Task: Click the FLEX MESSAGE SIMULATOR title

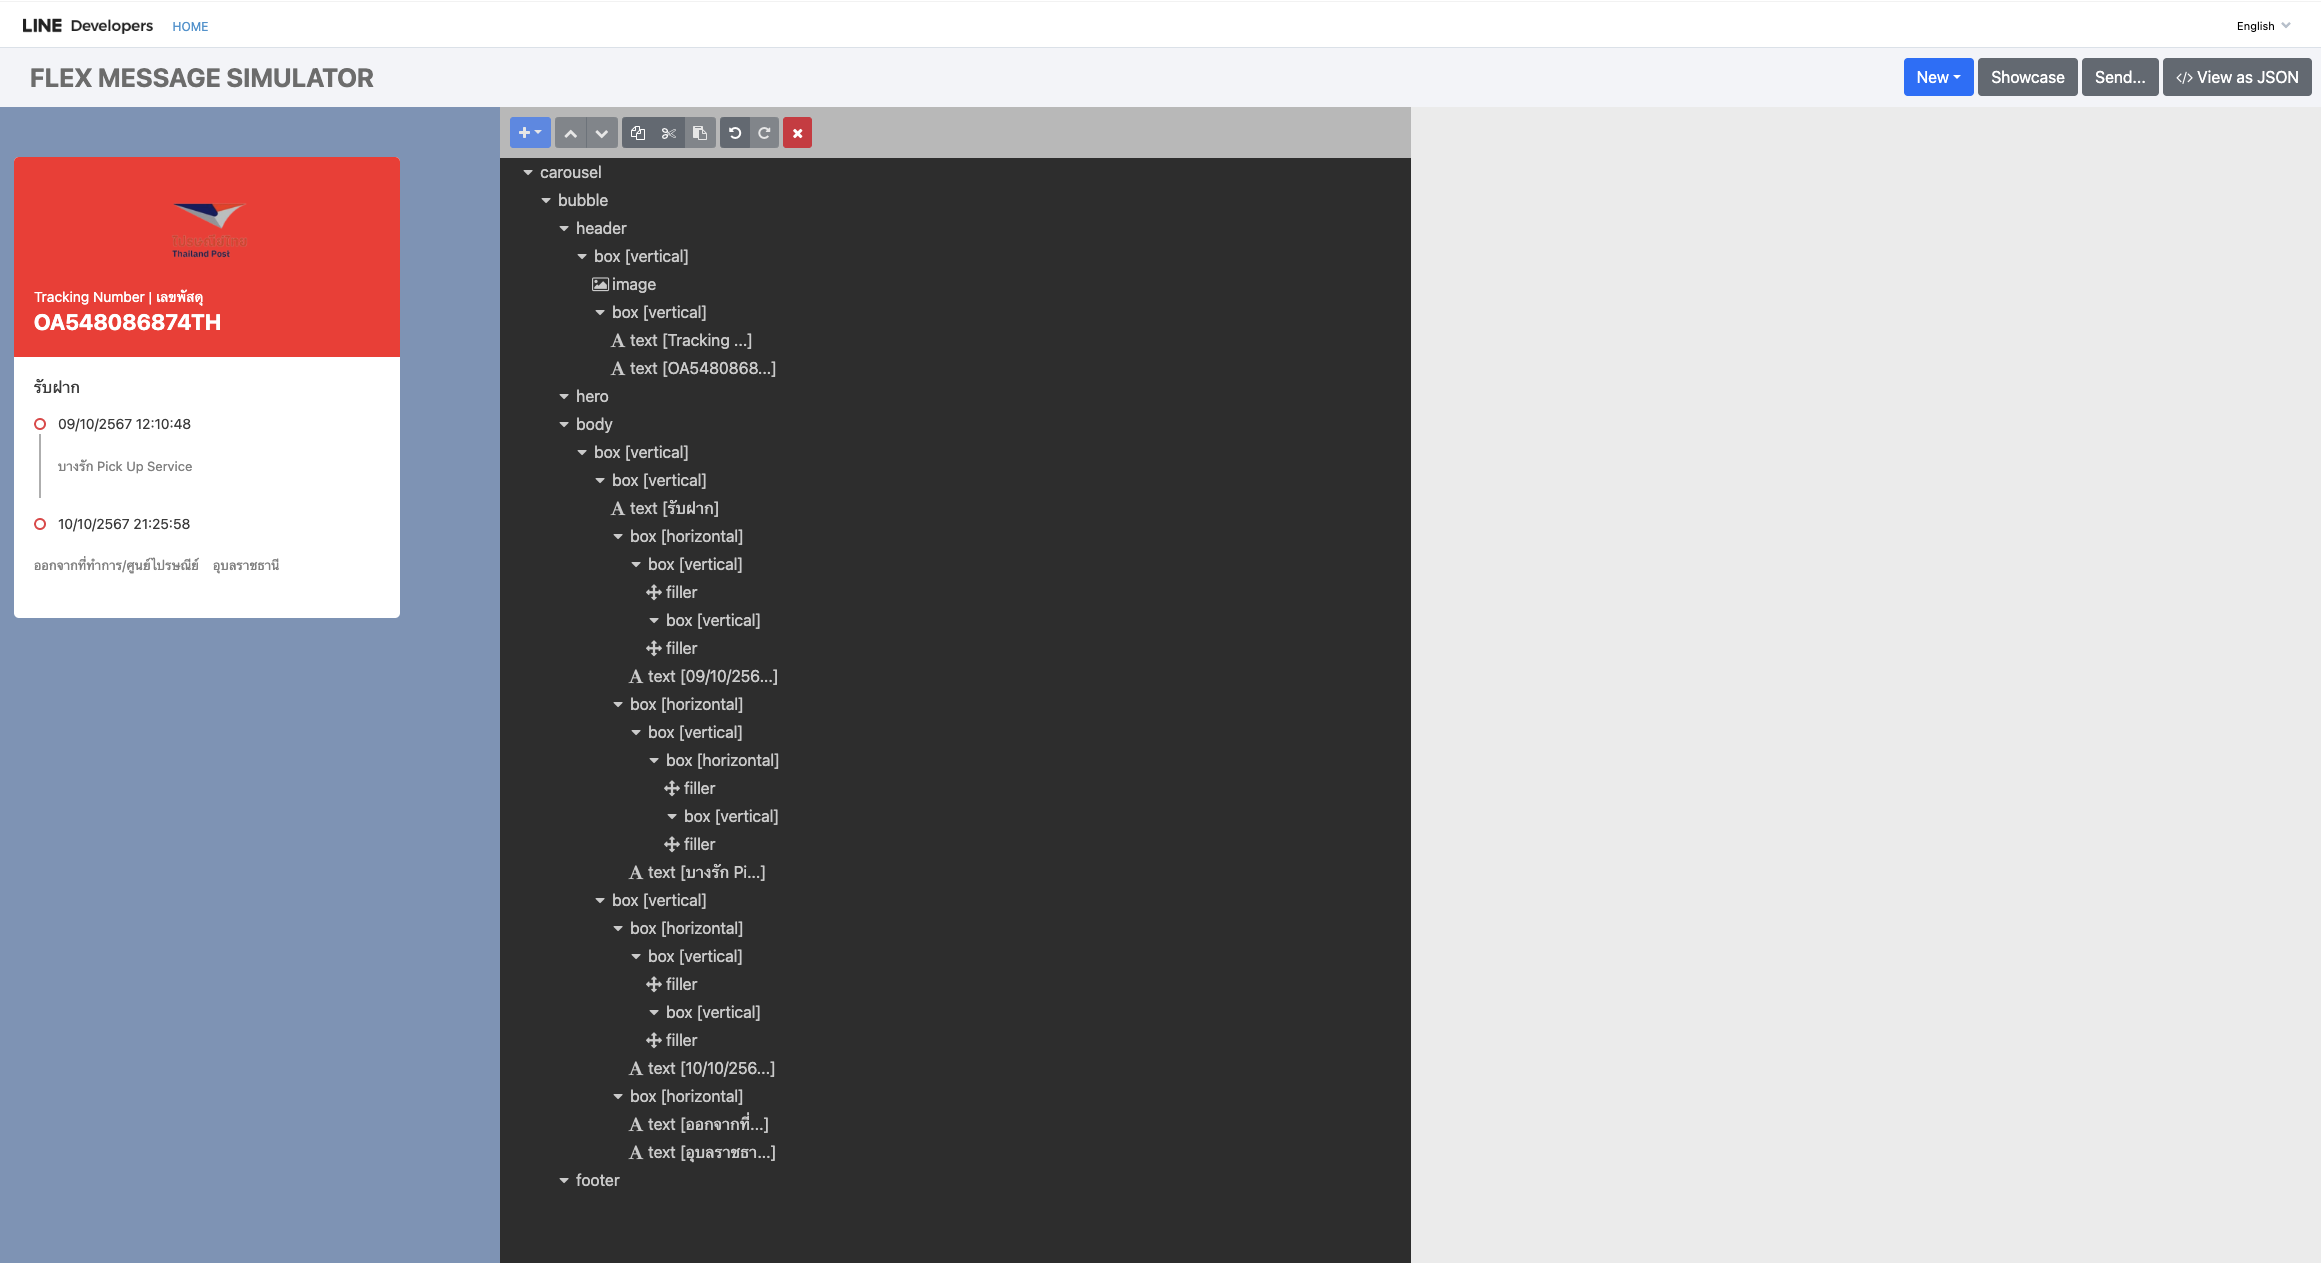Action: (202, 78)
